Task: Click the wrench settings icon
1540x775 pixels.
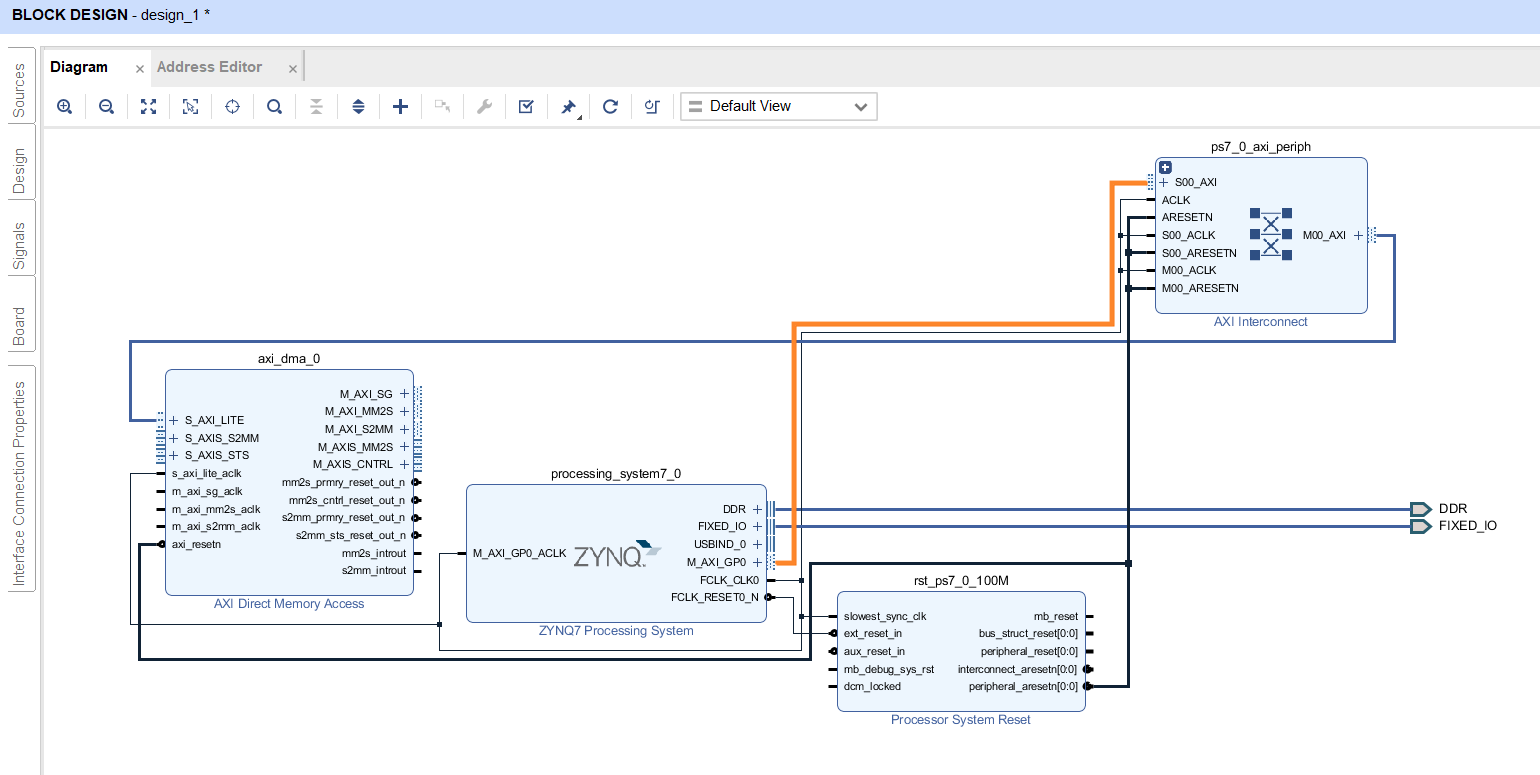Action: click(485, 106)
